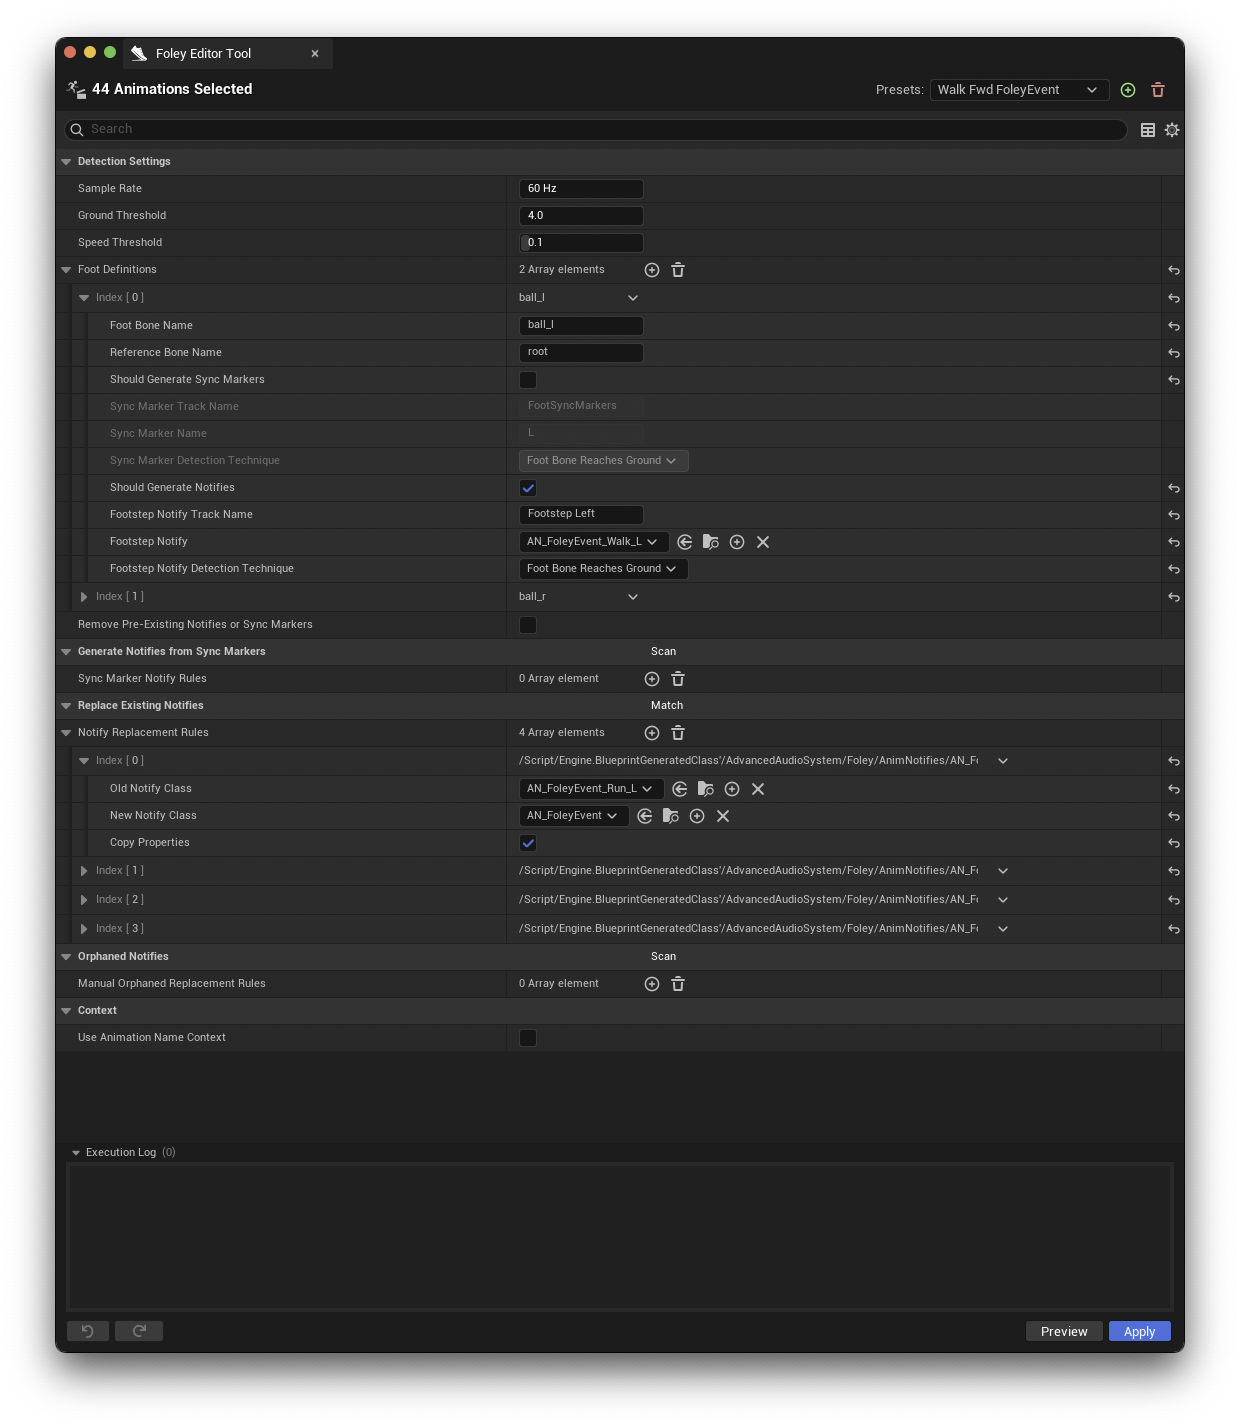Expand Notify Replacement Rules Index [2]
Viewport: 1240px width, 1426px height.
[x=84, y=900]
